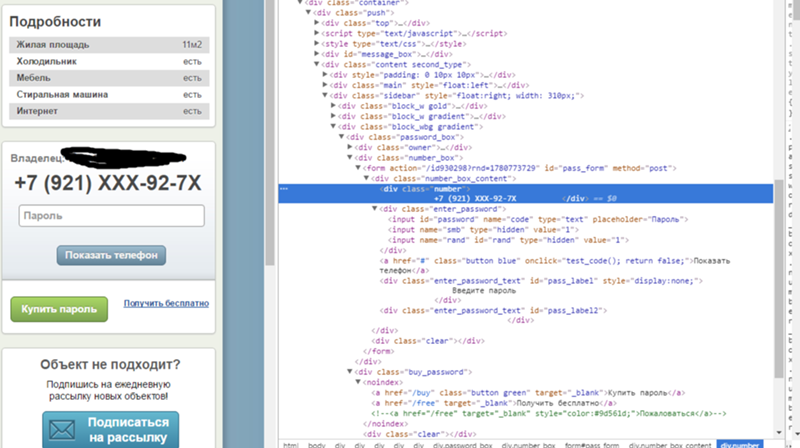
Task: Click the Стиральная машина table row
Action: (109, 94)
